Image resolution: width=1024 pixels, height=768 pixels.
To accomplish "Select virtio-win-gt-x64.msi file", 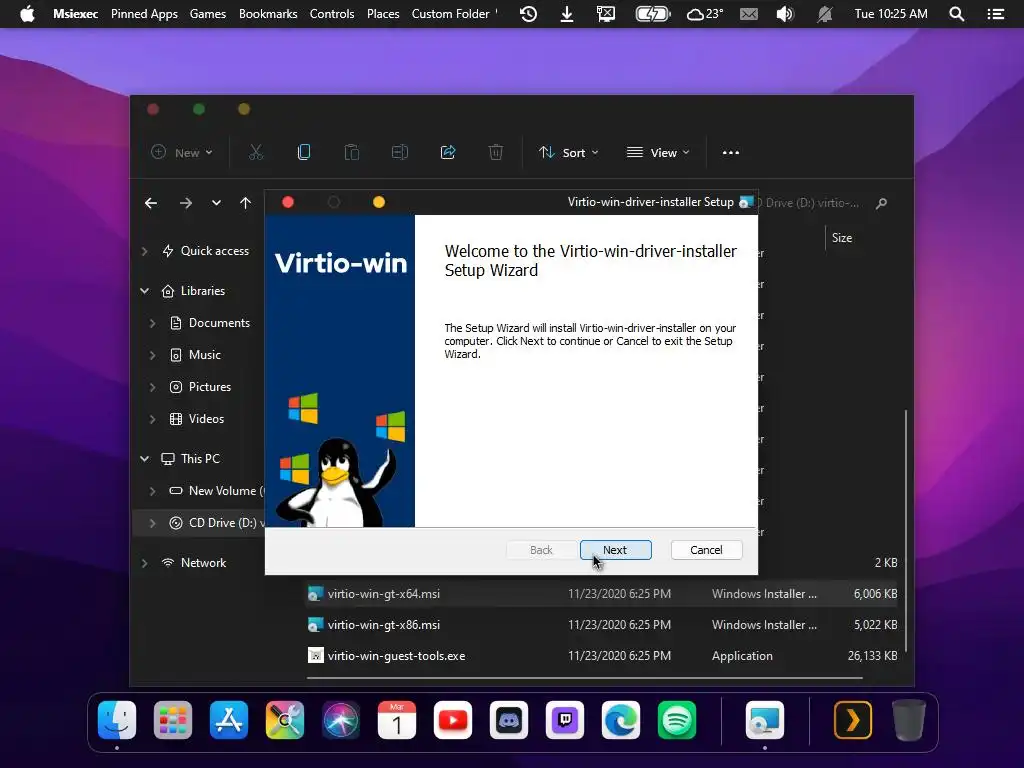I will [601, 594].
